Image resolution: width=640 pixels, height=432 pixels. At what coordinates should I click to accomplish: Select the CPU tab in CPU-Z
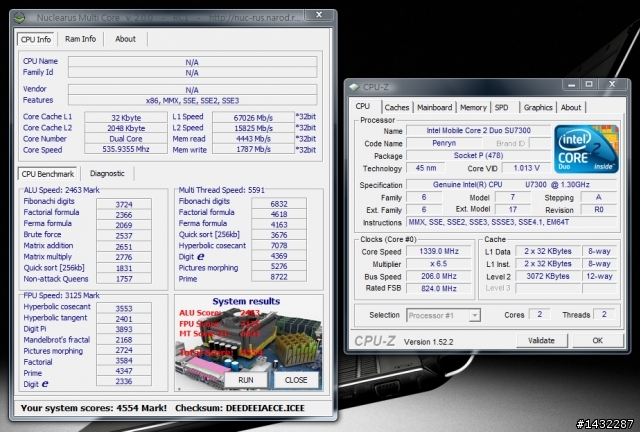(363, 107)
